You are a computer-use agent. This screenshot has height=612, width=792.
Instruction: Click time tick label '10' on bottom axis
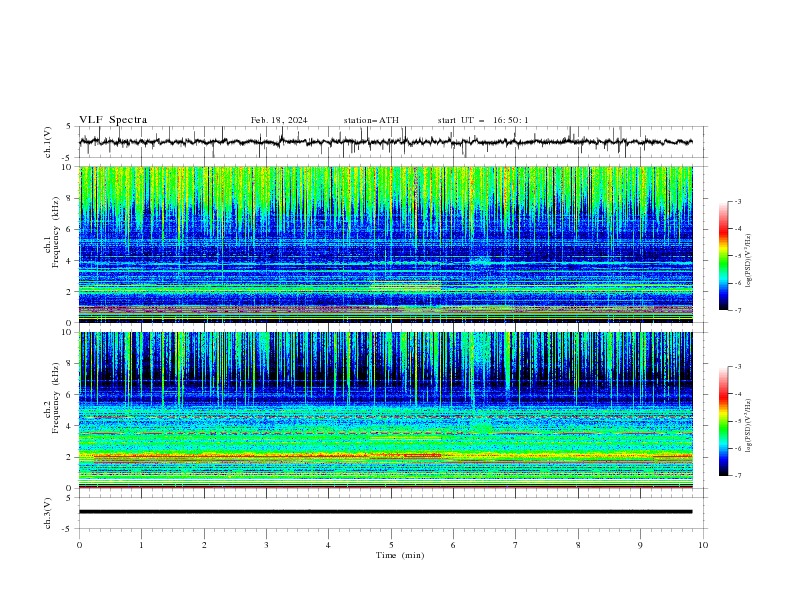point(703,545)
